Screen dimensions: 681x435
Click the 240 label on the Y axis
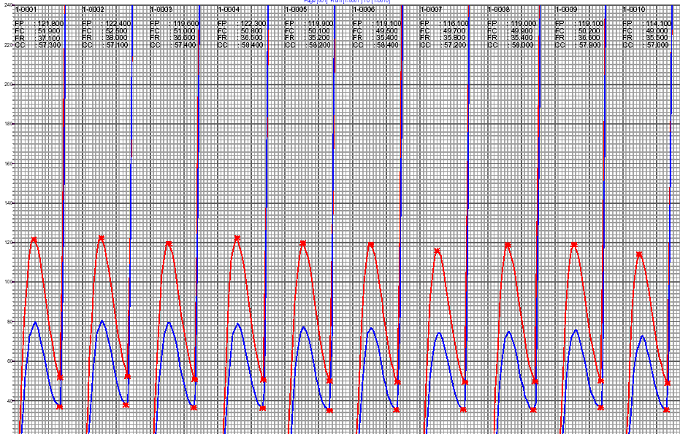tap(5, 5)
